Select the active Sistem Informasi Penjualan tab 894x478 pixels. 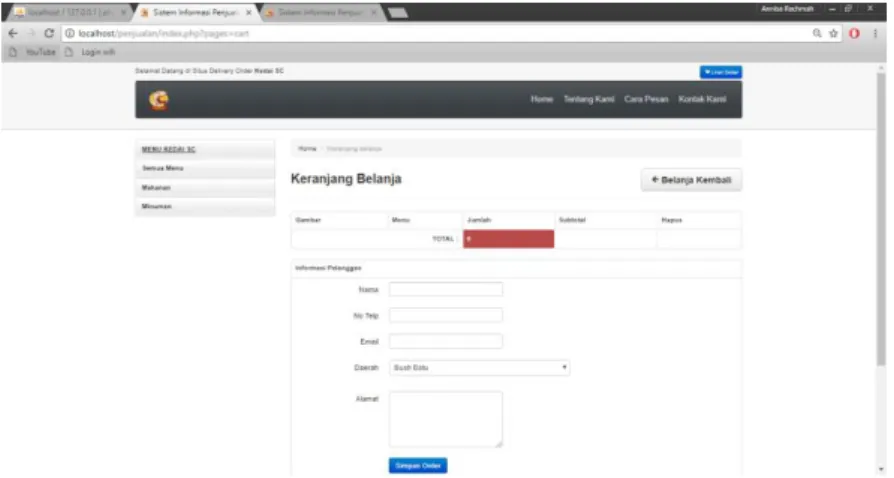click(193, 12)
